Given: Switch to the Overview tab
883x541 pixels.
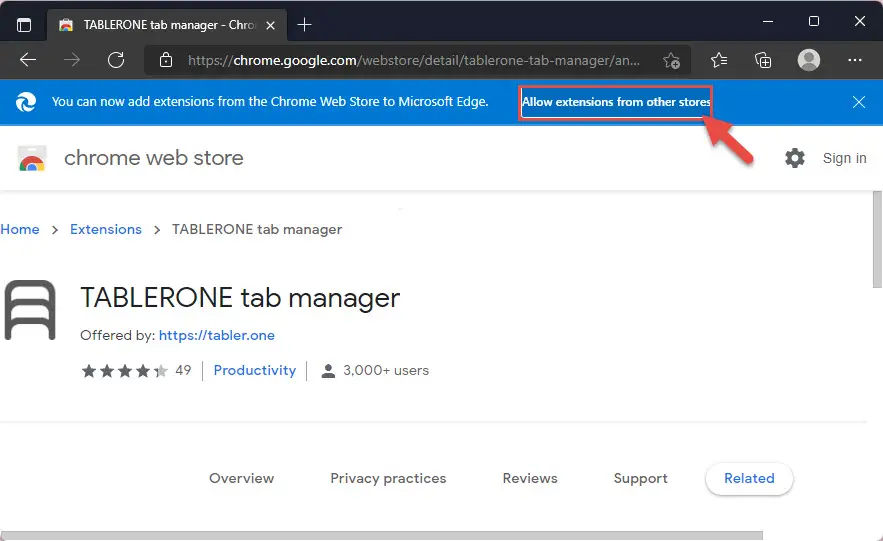Looking at the screenshot, I should point(242,478).
